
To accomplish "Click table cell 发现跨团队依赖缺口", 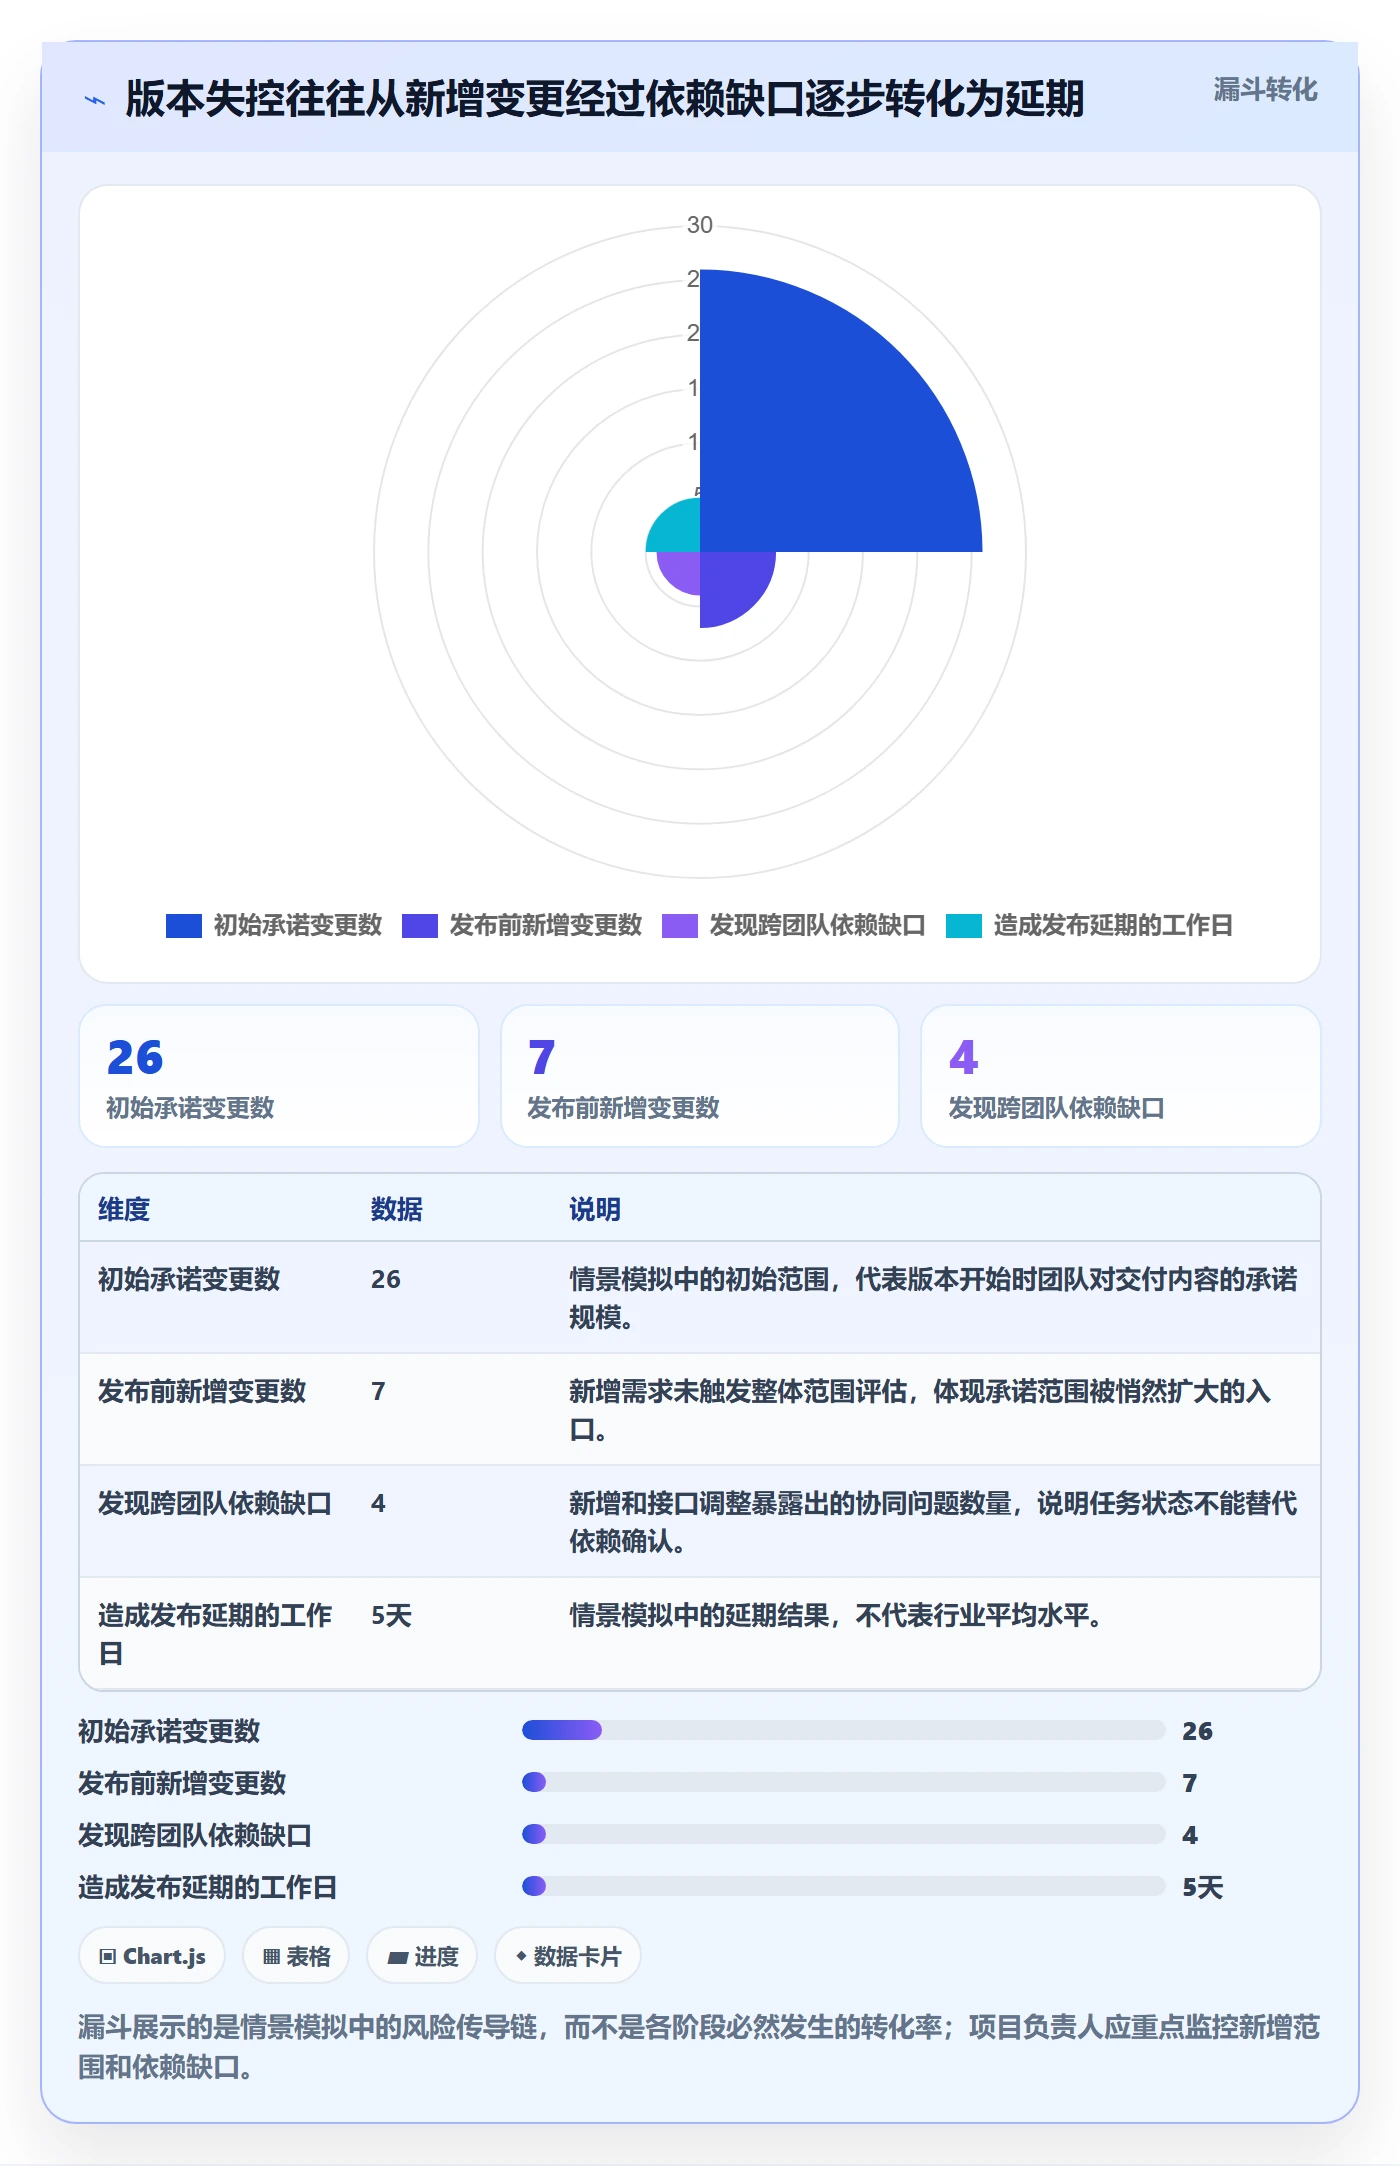I will point(215,1504).
